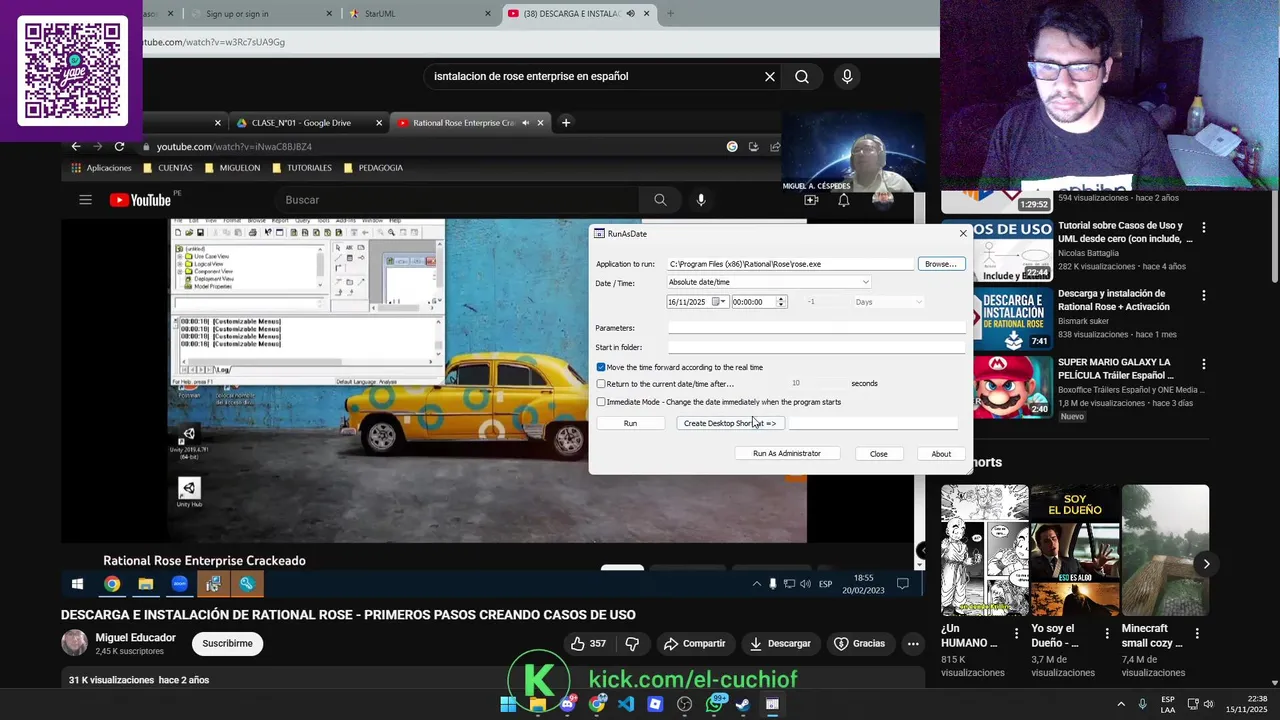Open the disabled Days dropdown
Image resolution: width=1280 pixels, height=720 pixels.
(x=888, y=302)
